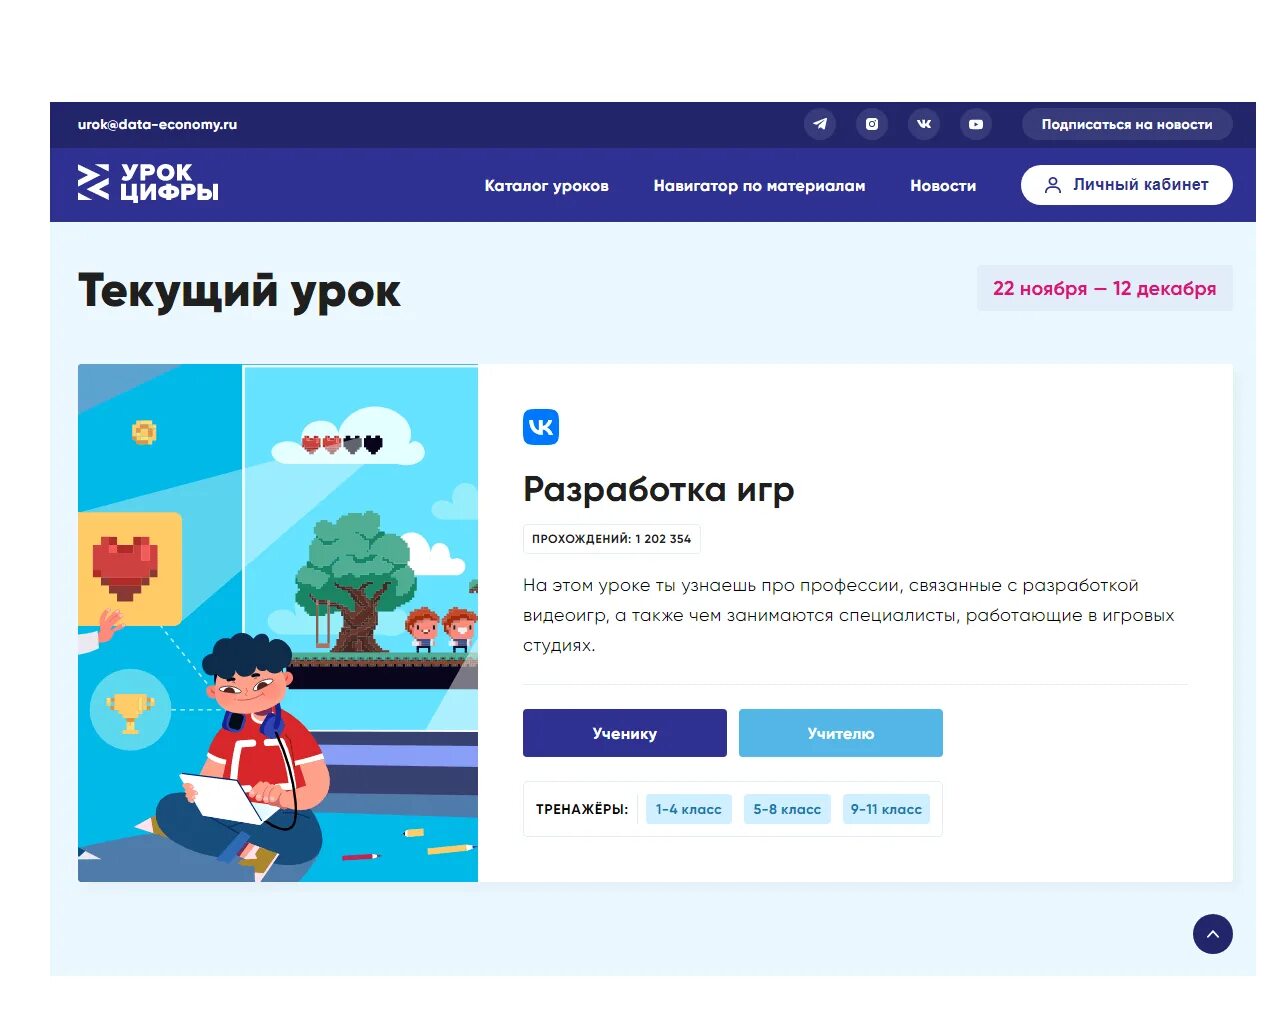Click the 22 ноября — 12 декабря date badge
Viewport: 1280px width, 1024px height.
click(1105, 288)
